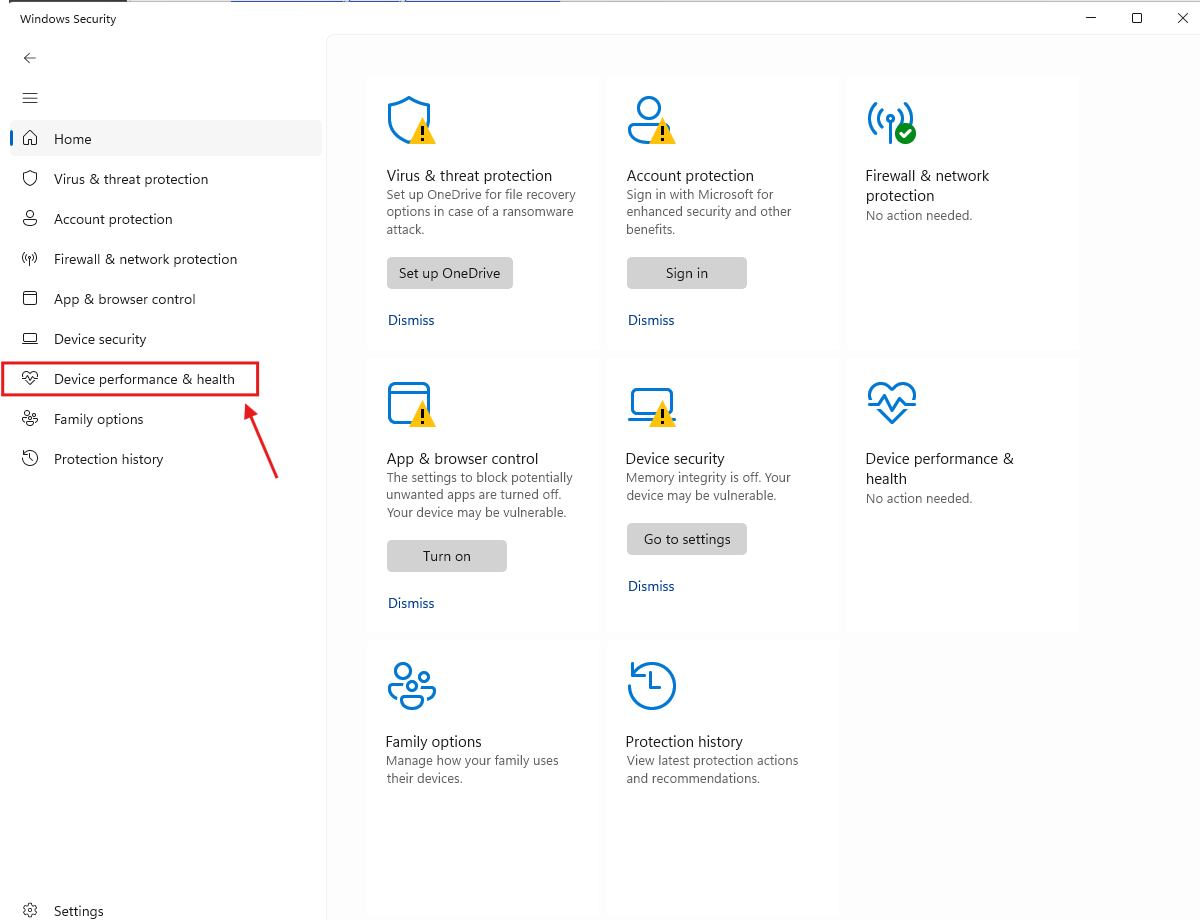Open Firewall & network protection from sidebar

point(145,259)
